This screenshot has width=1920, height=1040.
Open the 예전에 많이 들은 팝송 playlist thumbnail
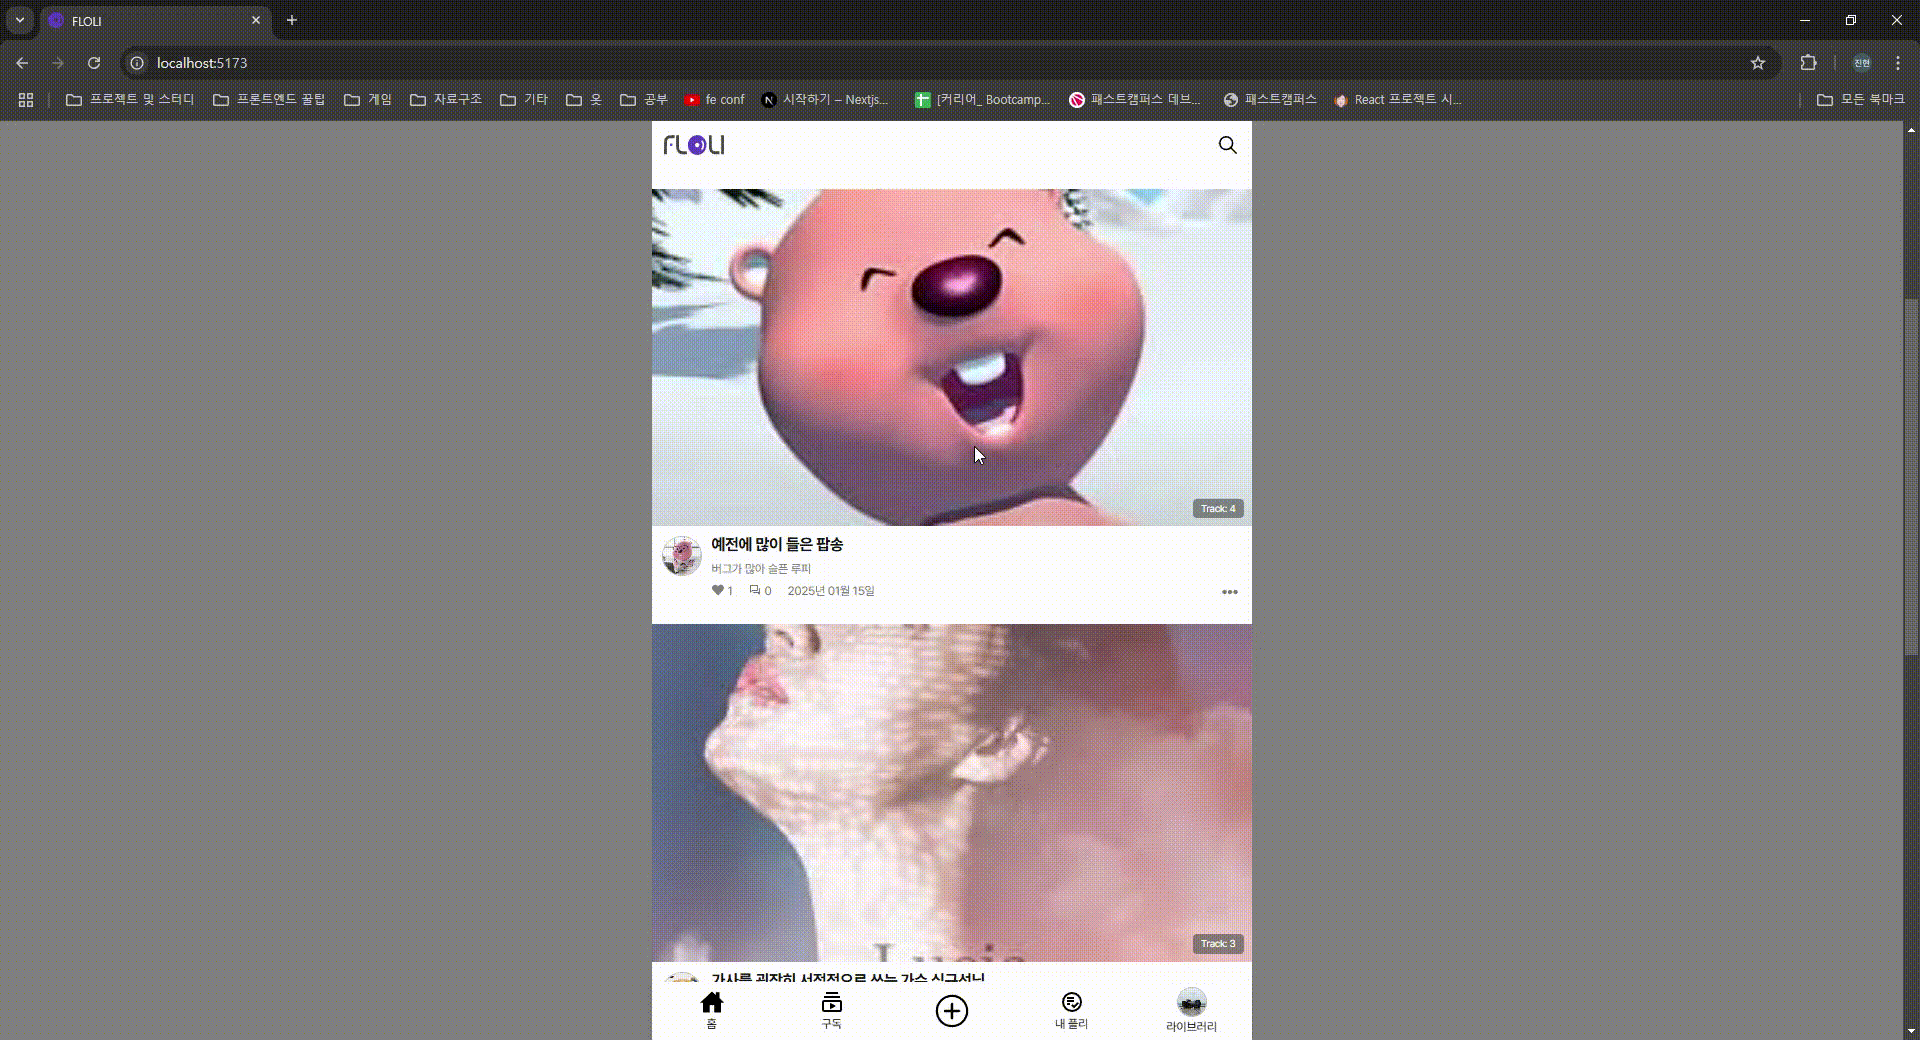coord(951,357)
